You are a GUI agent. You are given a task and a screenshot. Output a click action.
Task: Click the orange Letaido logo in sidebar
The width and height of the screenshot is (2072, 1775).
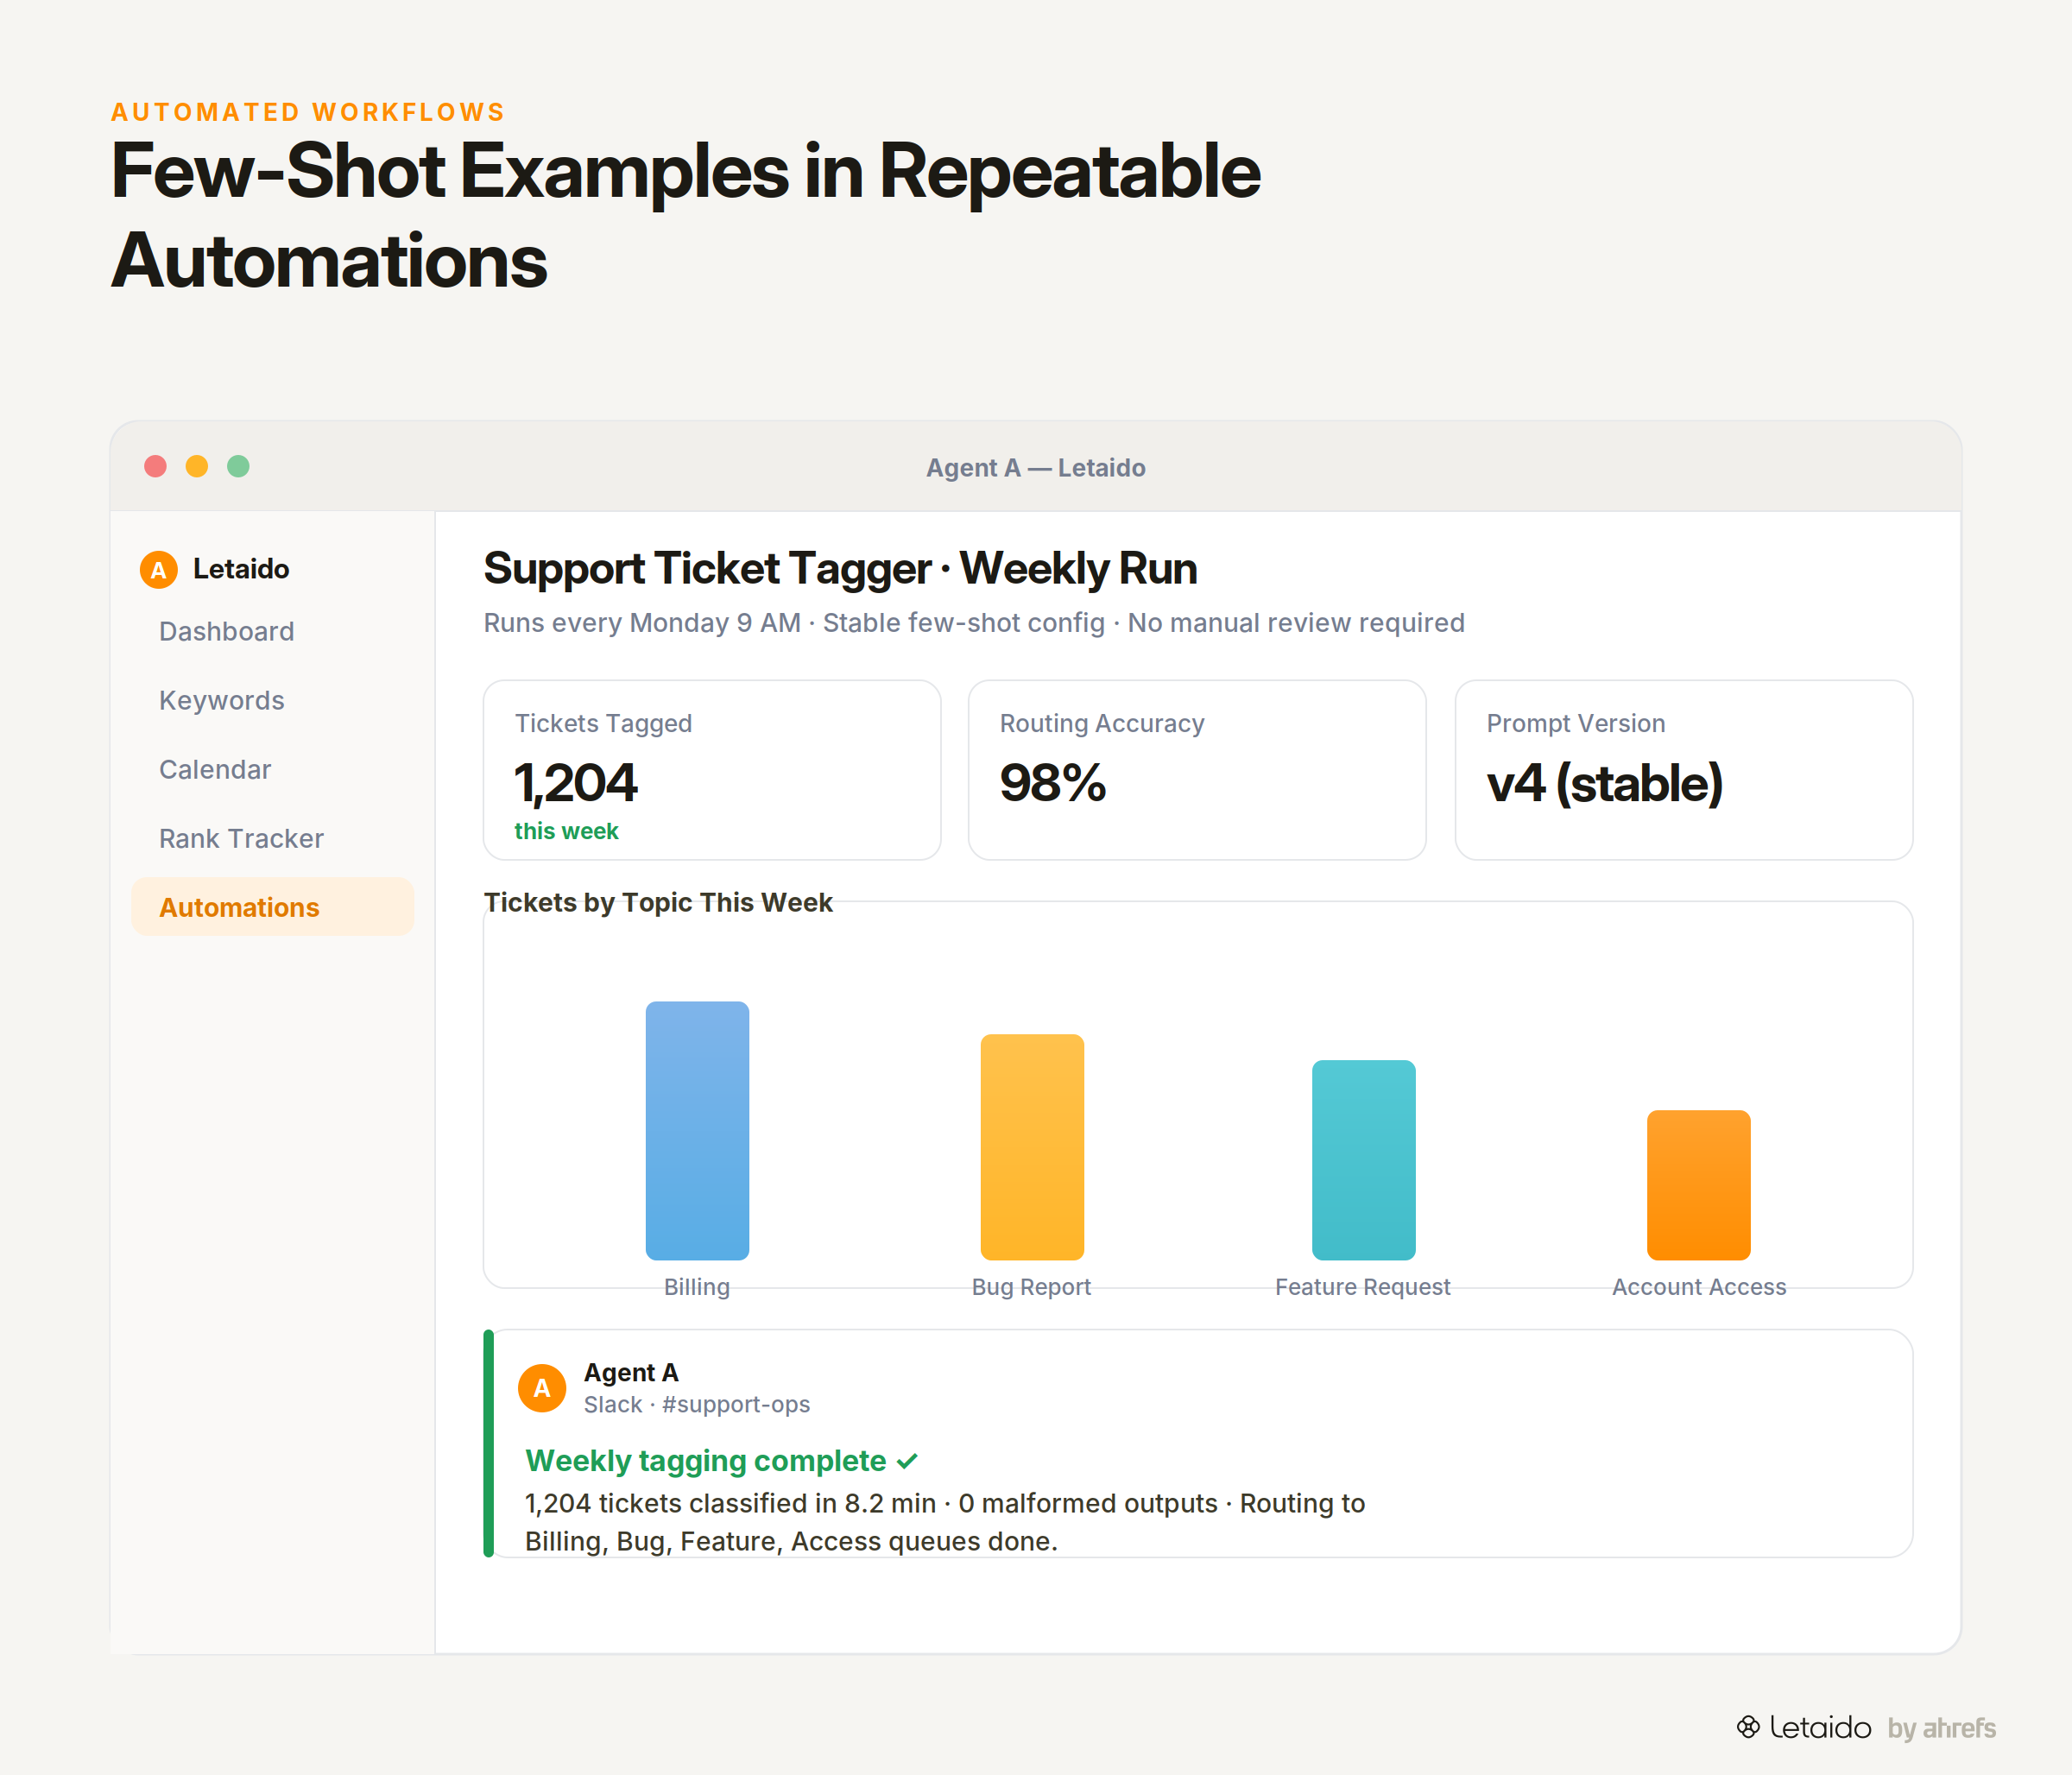(158, 569)
